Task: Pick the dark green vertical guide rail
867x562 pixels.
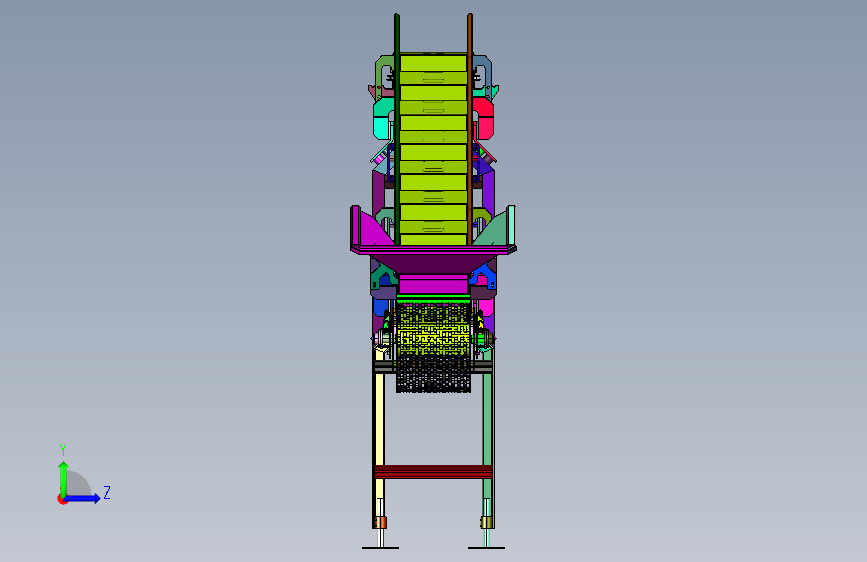Action: click(397, 129)
